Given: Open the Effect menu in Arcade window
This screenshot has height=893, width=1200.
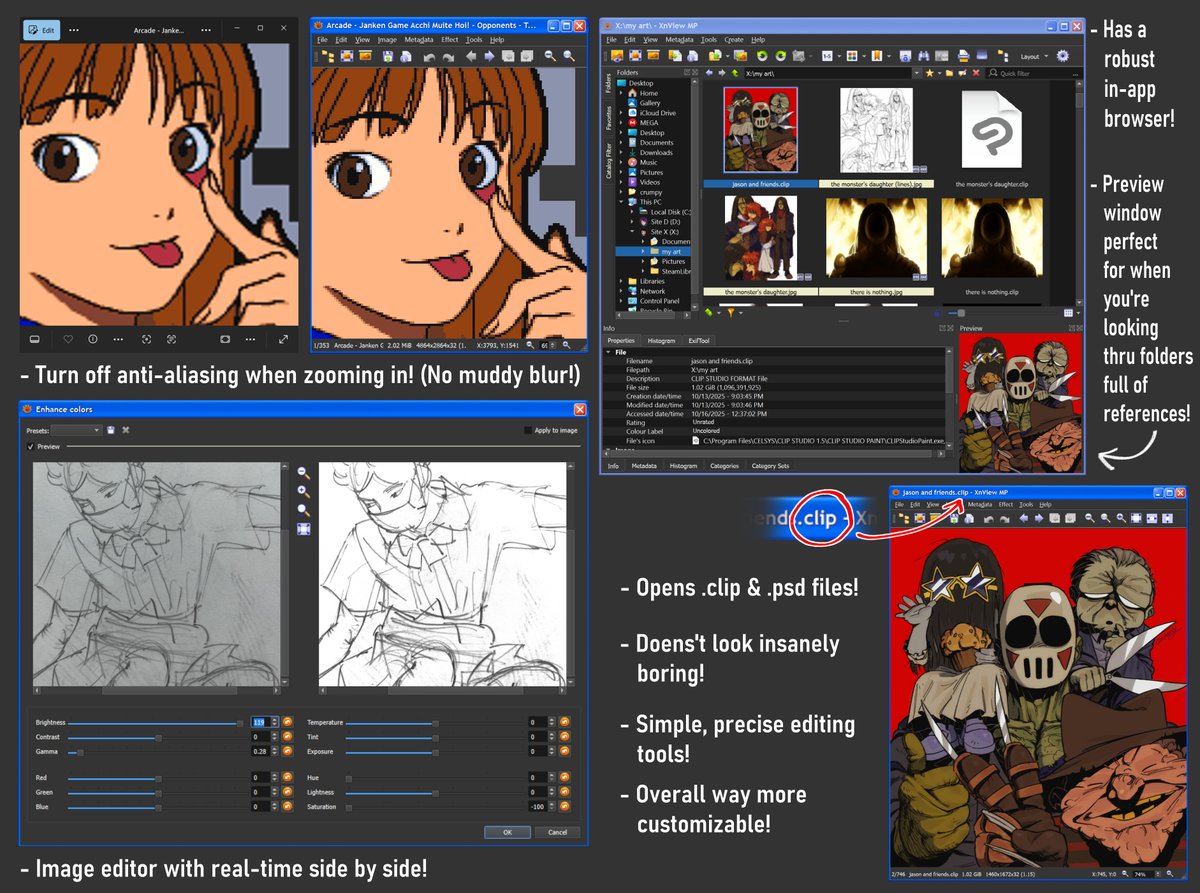Looking at the screenshot, I should click(450, 39).
